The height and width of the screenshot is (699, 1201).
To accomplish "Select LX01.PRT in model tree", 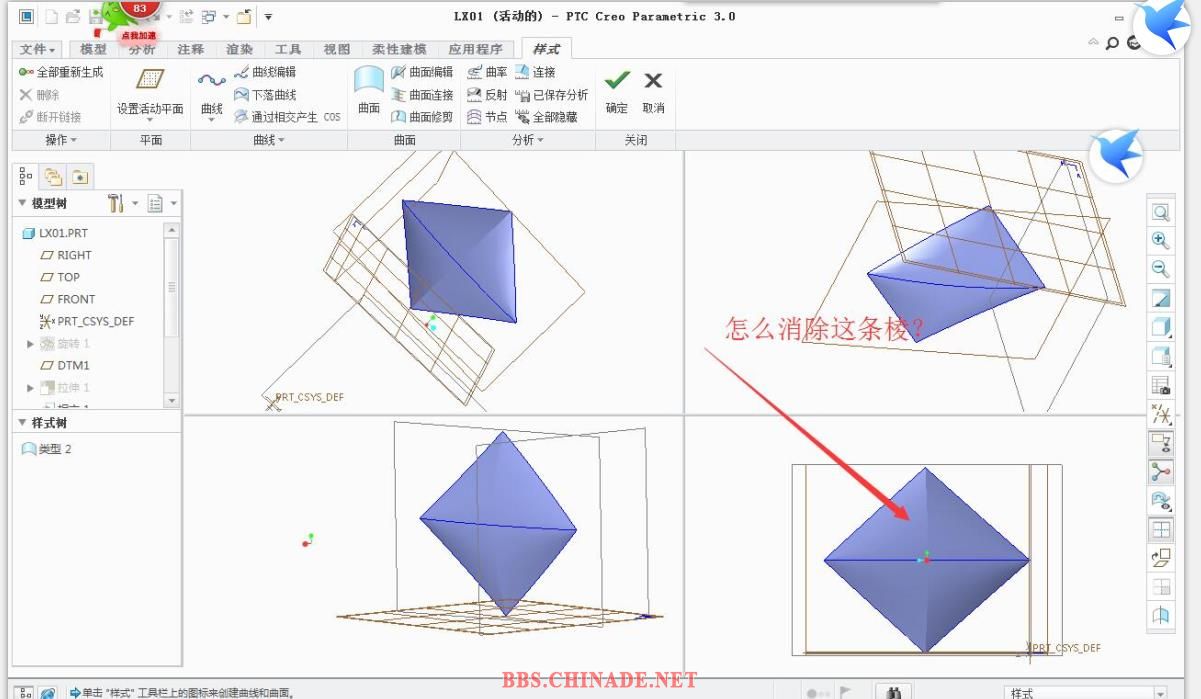I will click(x=55, y=233).
